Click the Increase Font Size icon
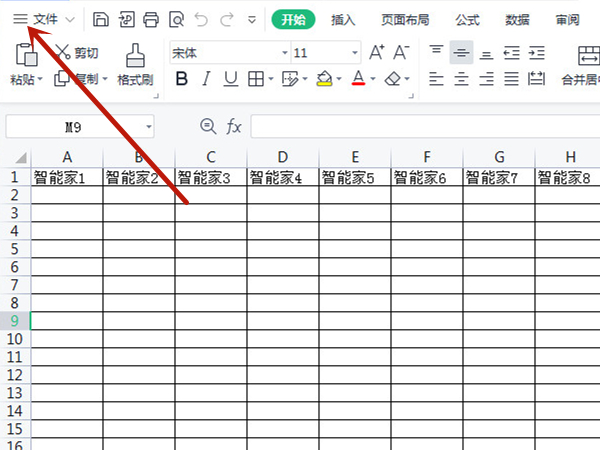600x450 pixels. [x=377, y=52]
